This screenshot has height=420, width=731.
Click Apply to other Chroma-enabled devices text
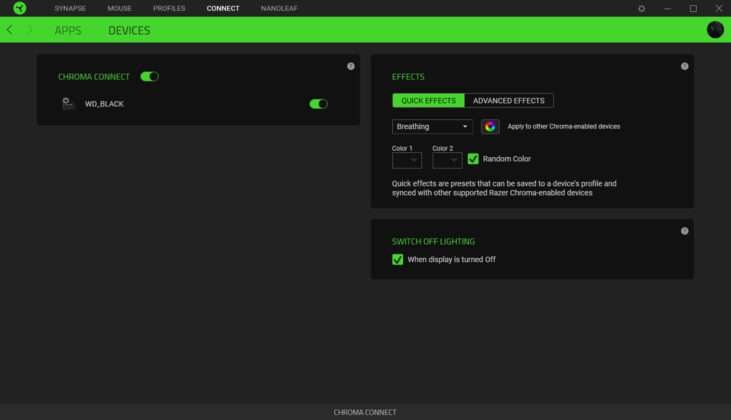[564, 126]
